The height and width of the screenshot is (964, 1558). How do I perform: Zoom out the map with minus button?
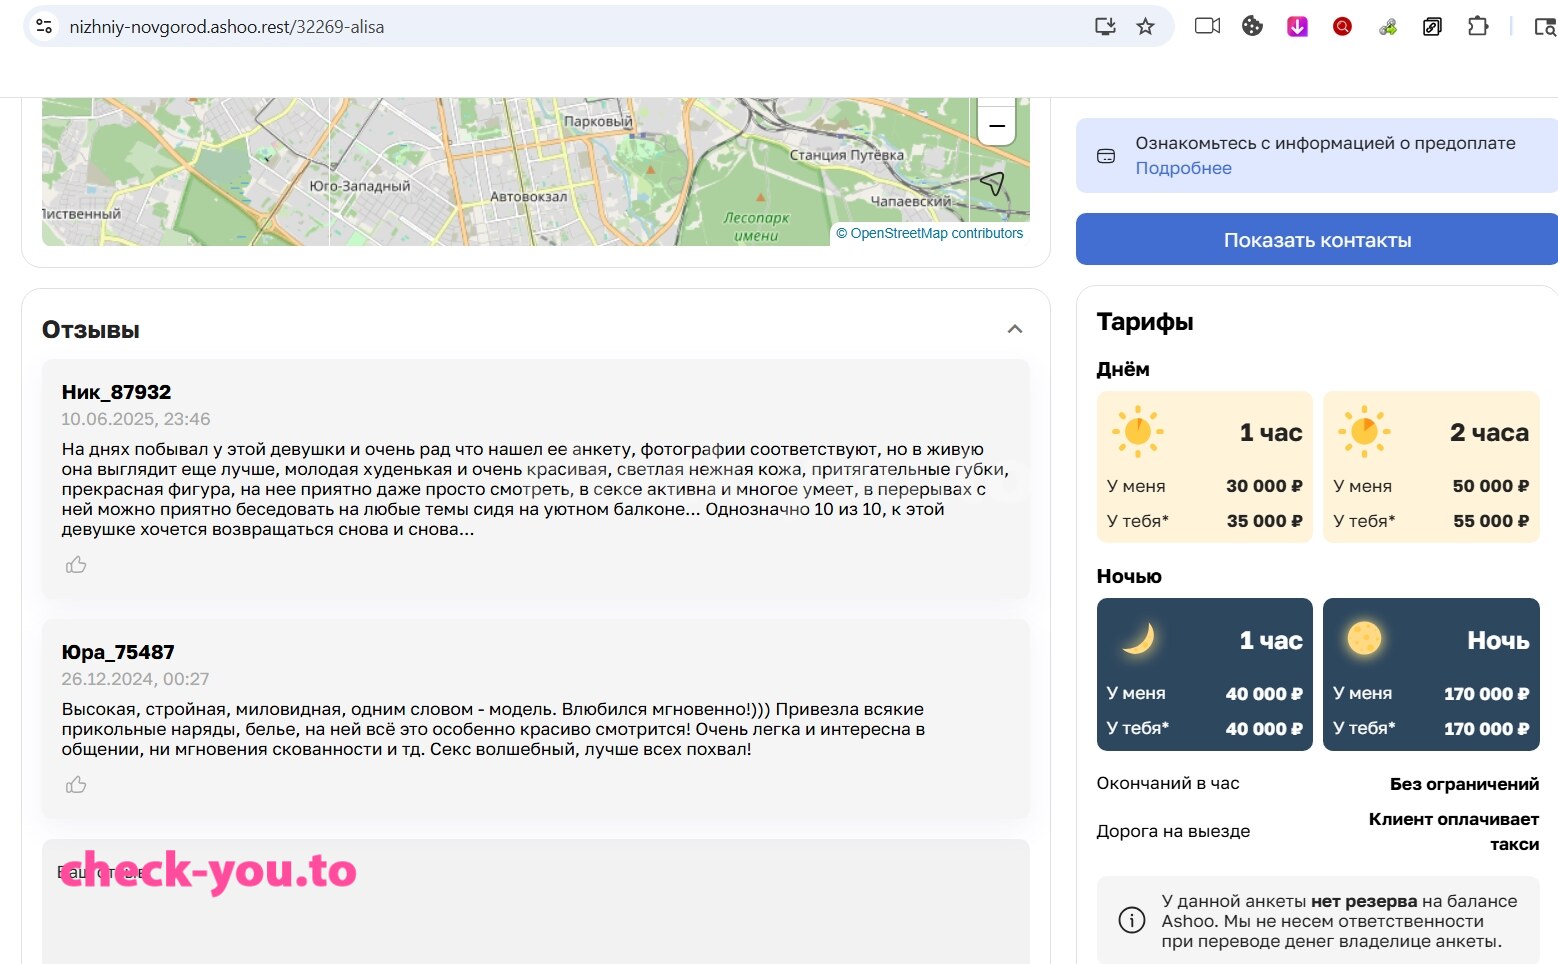[x=996, y=126]
